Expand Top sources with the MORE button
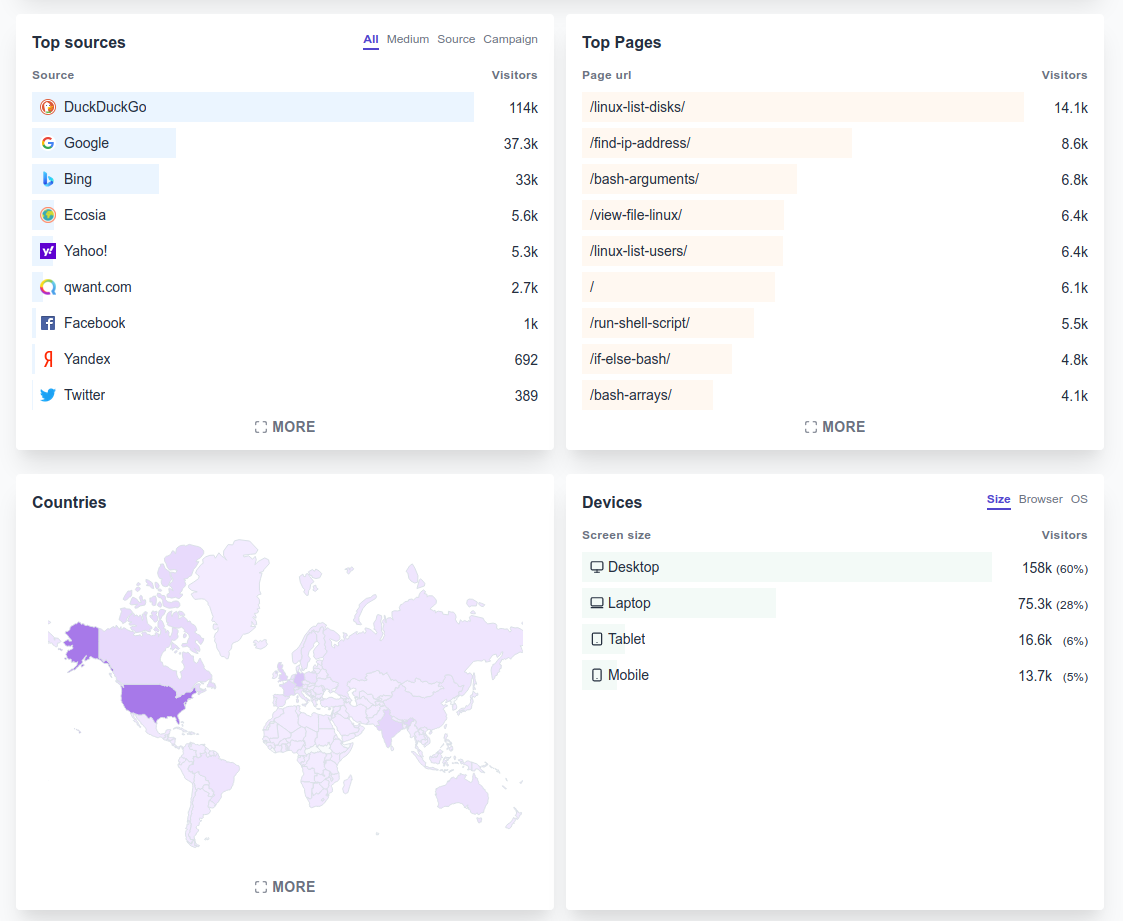The height and width of the screenshot is (921, 1123). (x=285, y=426)
